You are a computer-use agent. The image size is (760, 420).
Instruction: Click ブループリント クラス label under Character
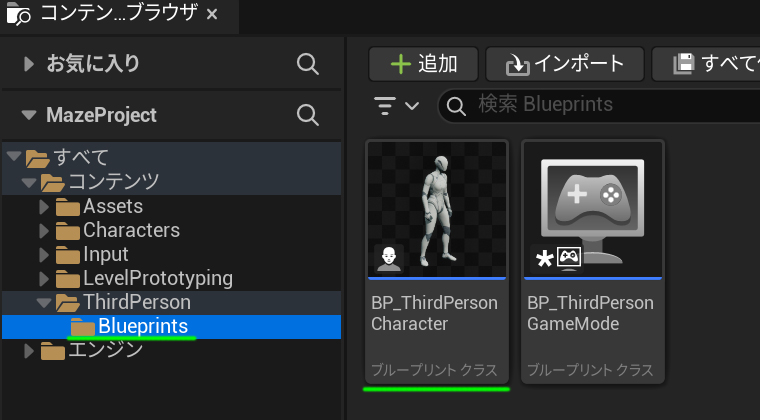434,370
